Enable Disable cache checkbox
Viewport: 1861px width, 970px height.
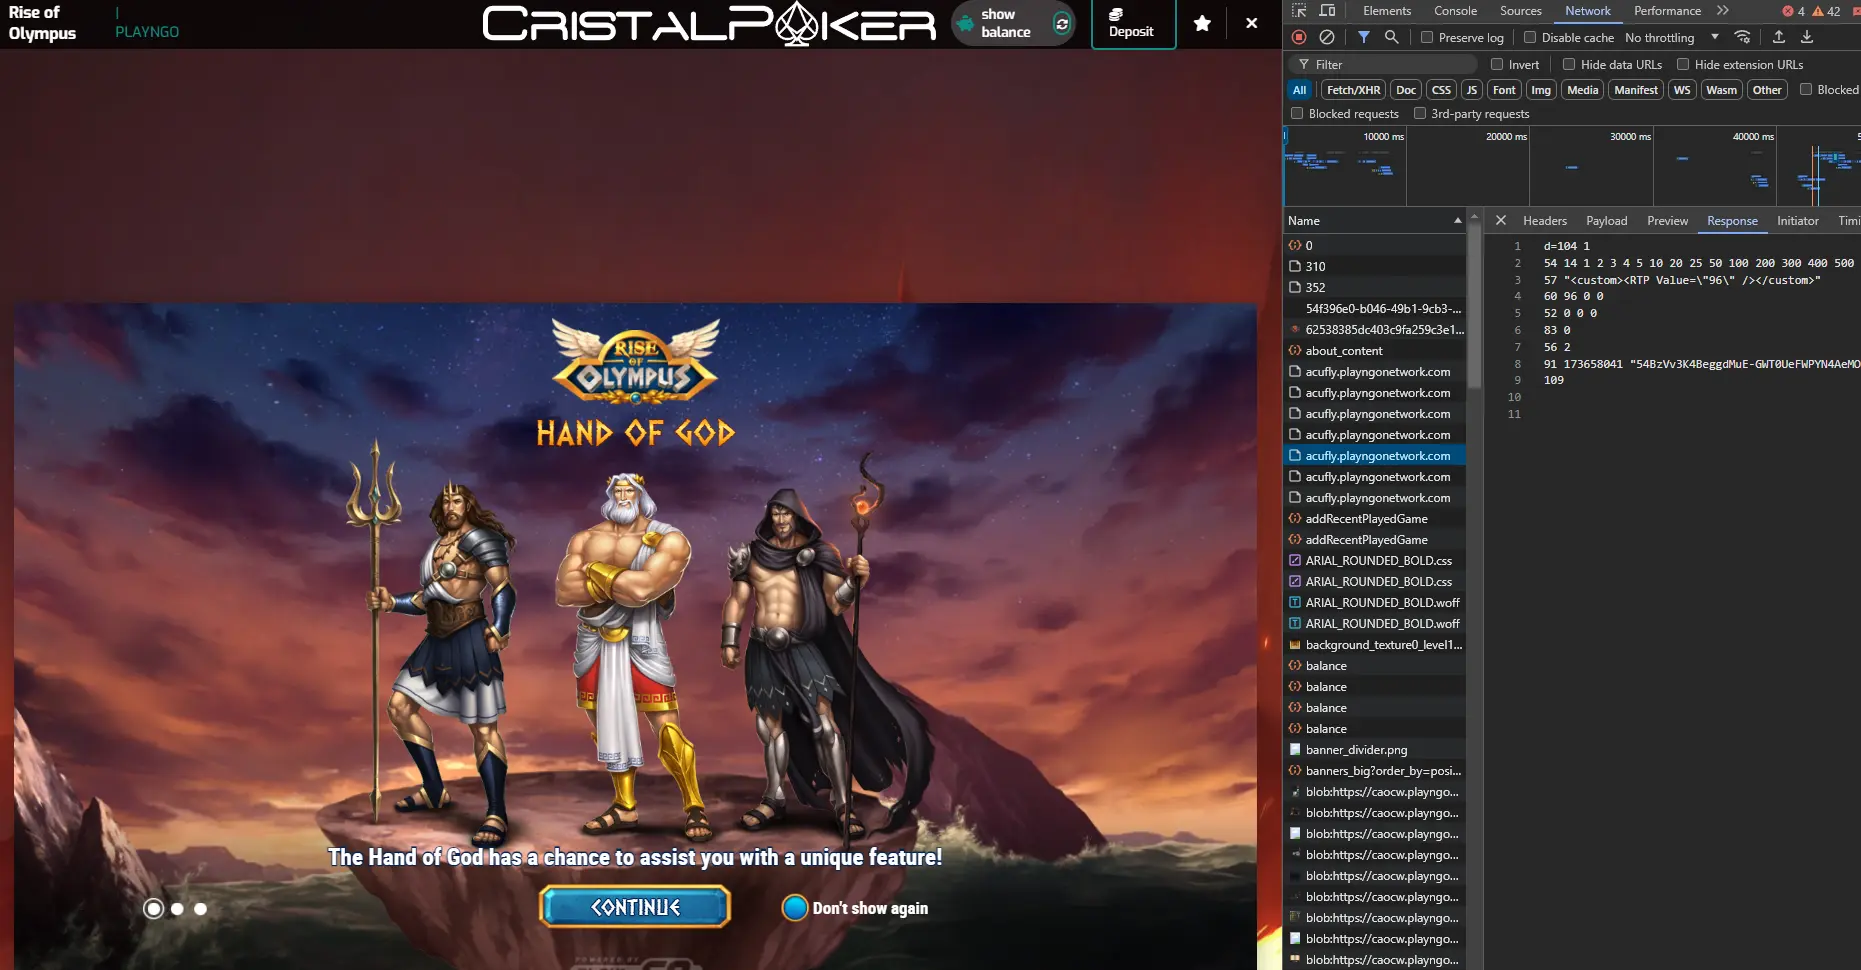tap(1530, 37)
